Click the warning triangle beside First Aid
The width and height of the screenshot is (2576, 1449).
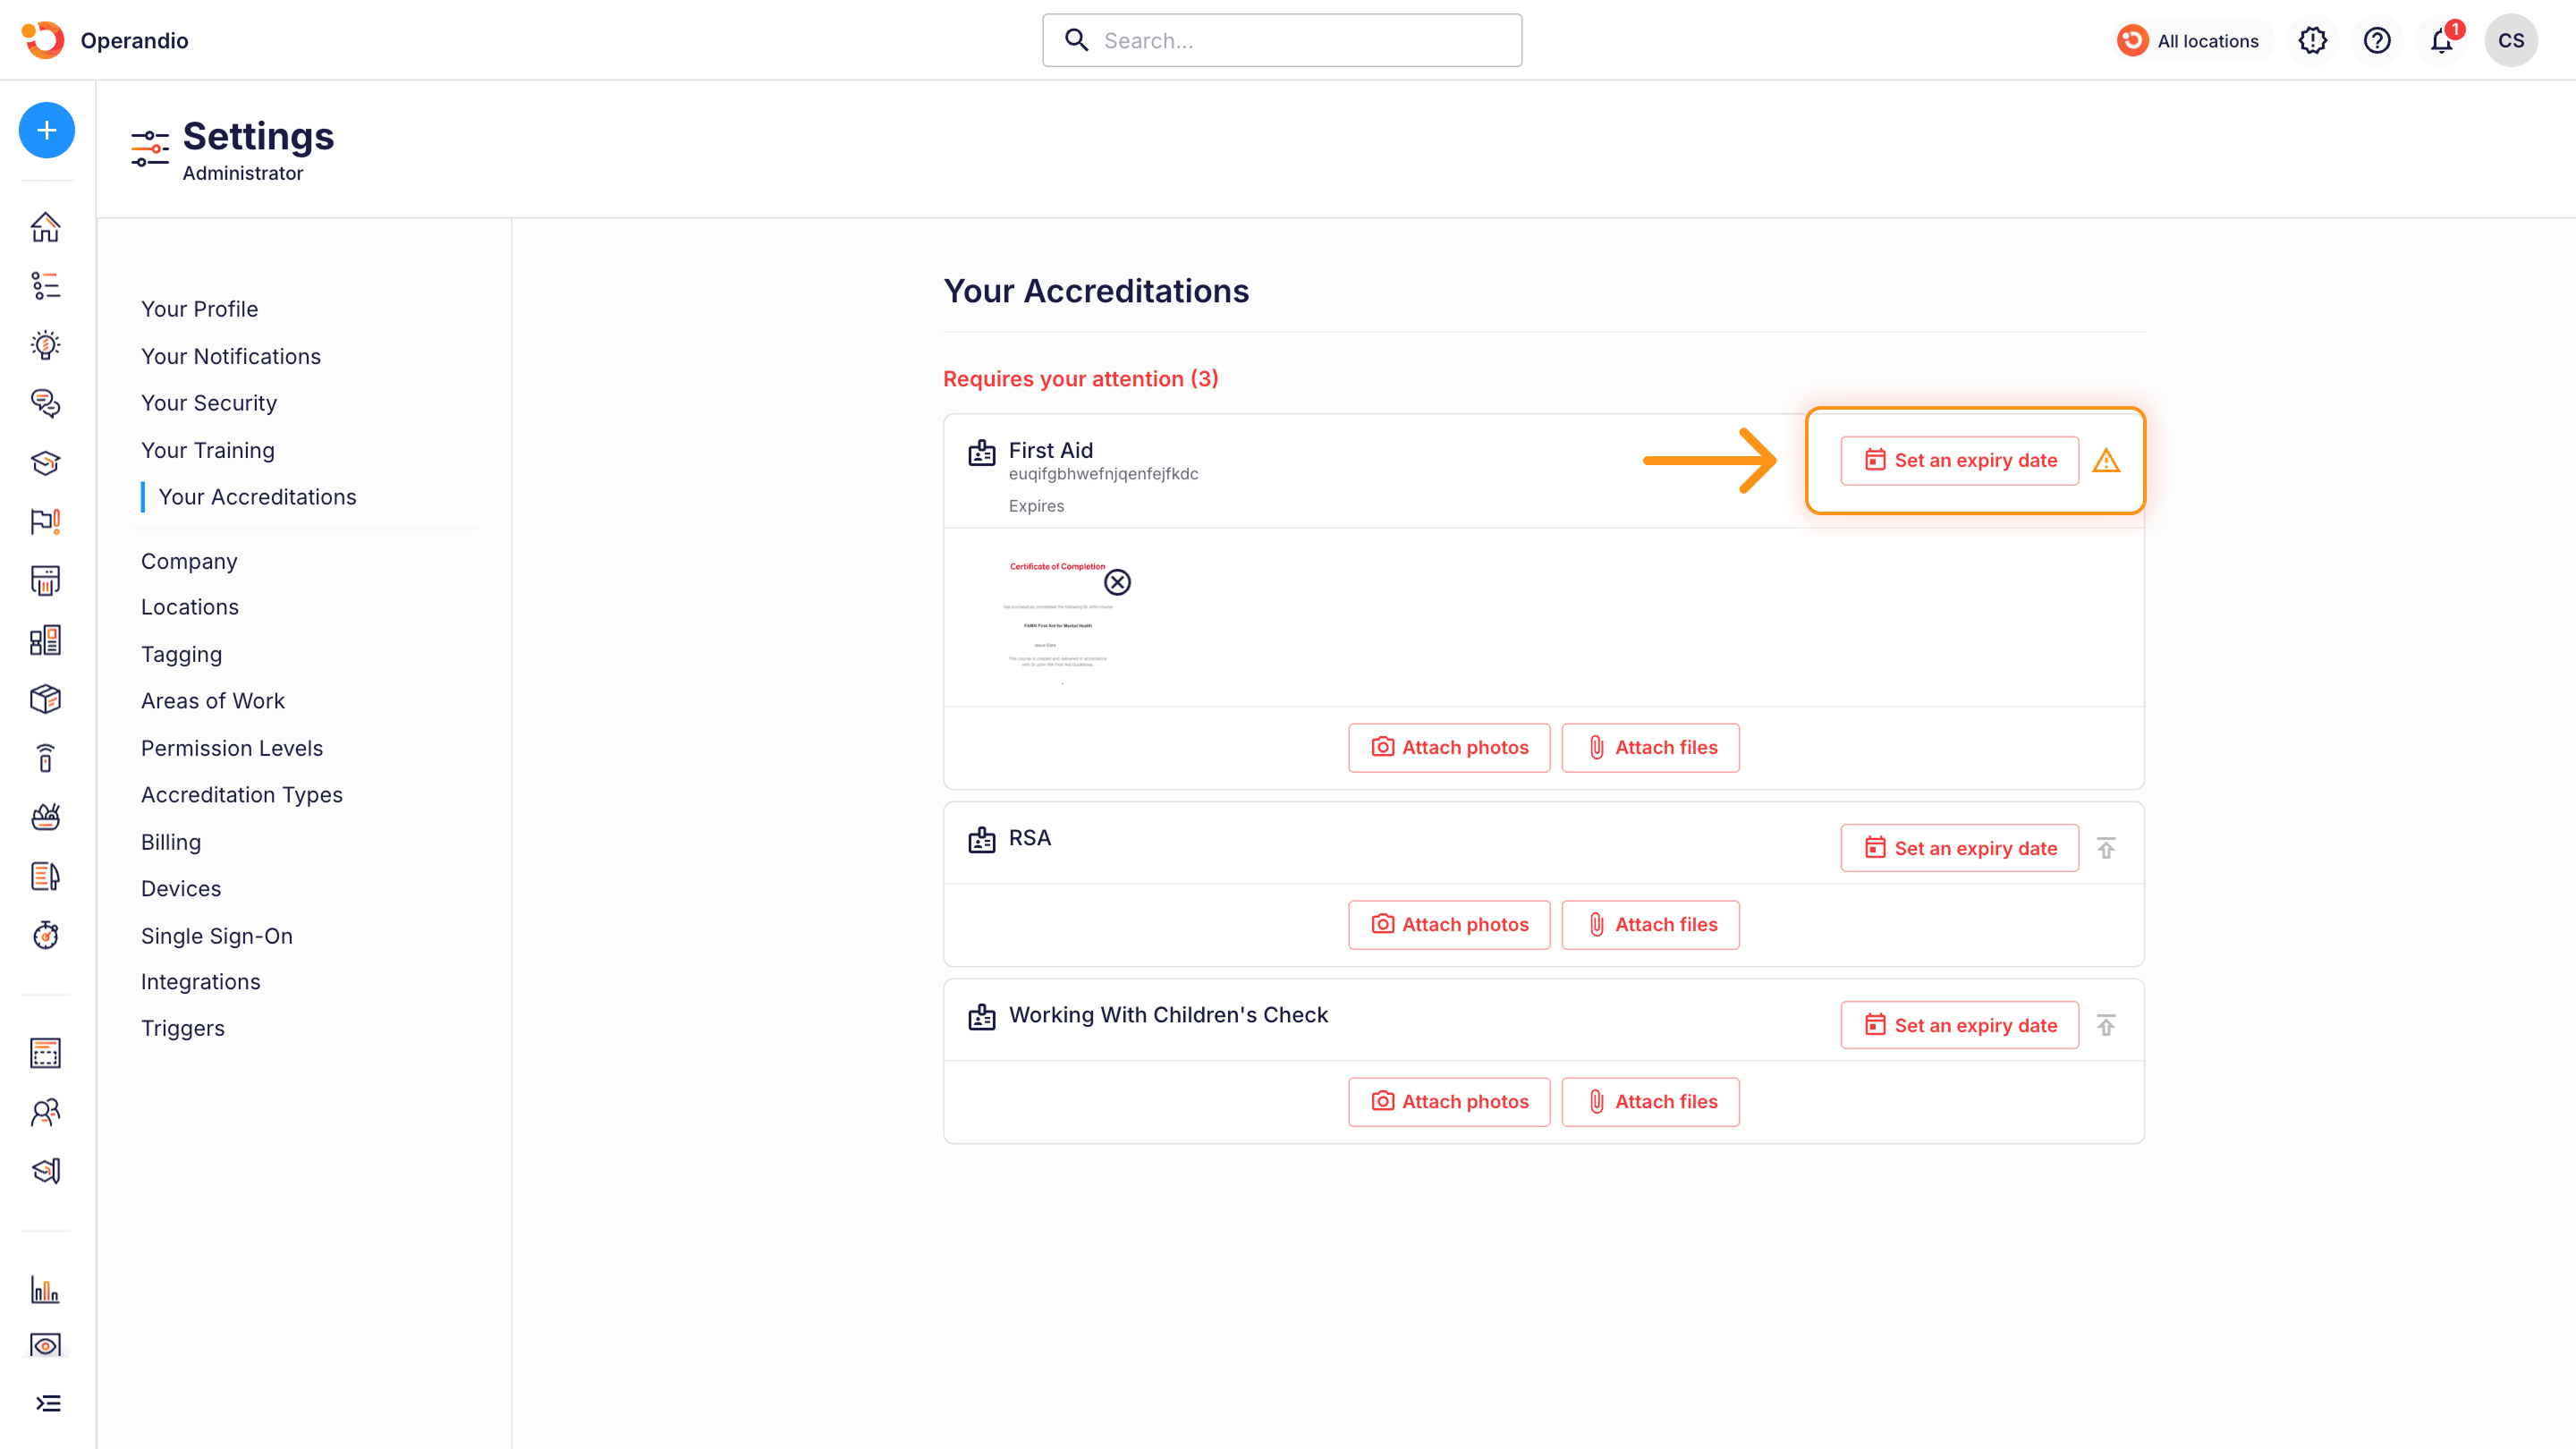(x=2106, y=461)
